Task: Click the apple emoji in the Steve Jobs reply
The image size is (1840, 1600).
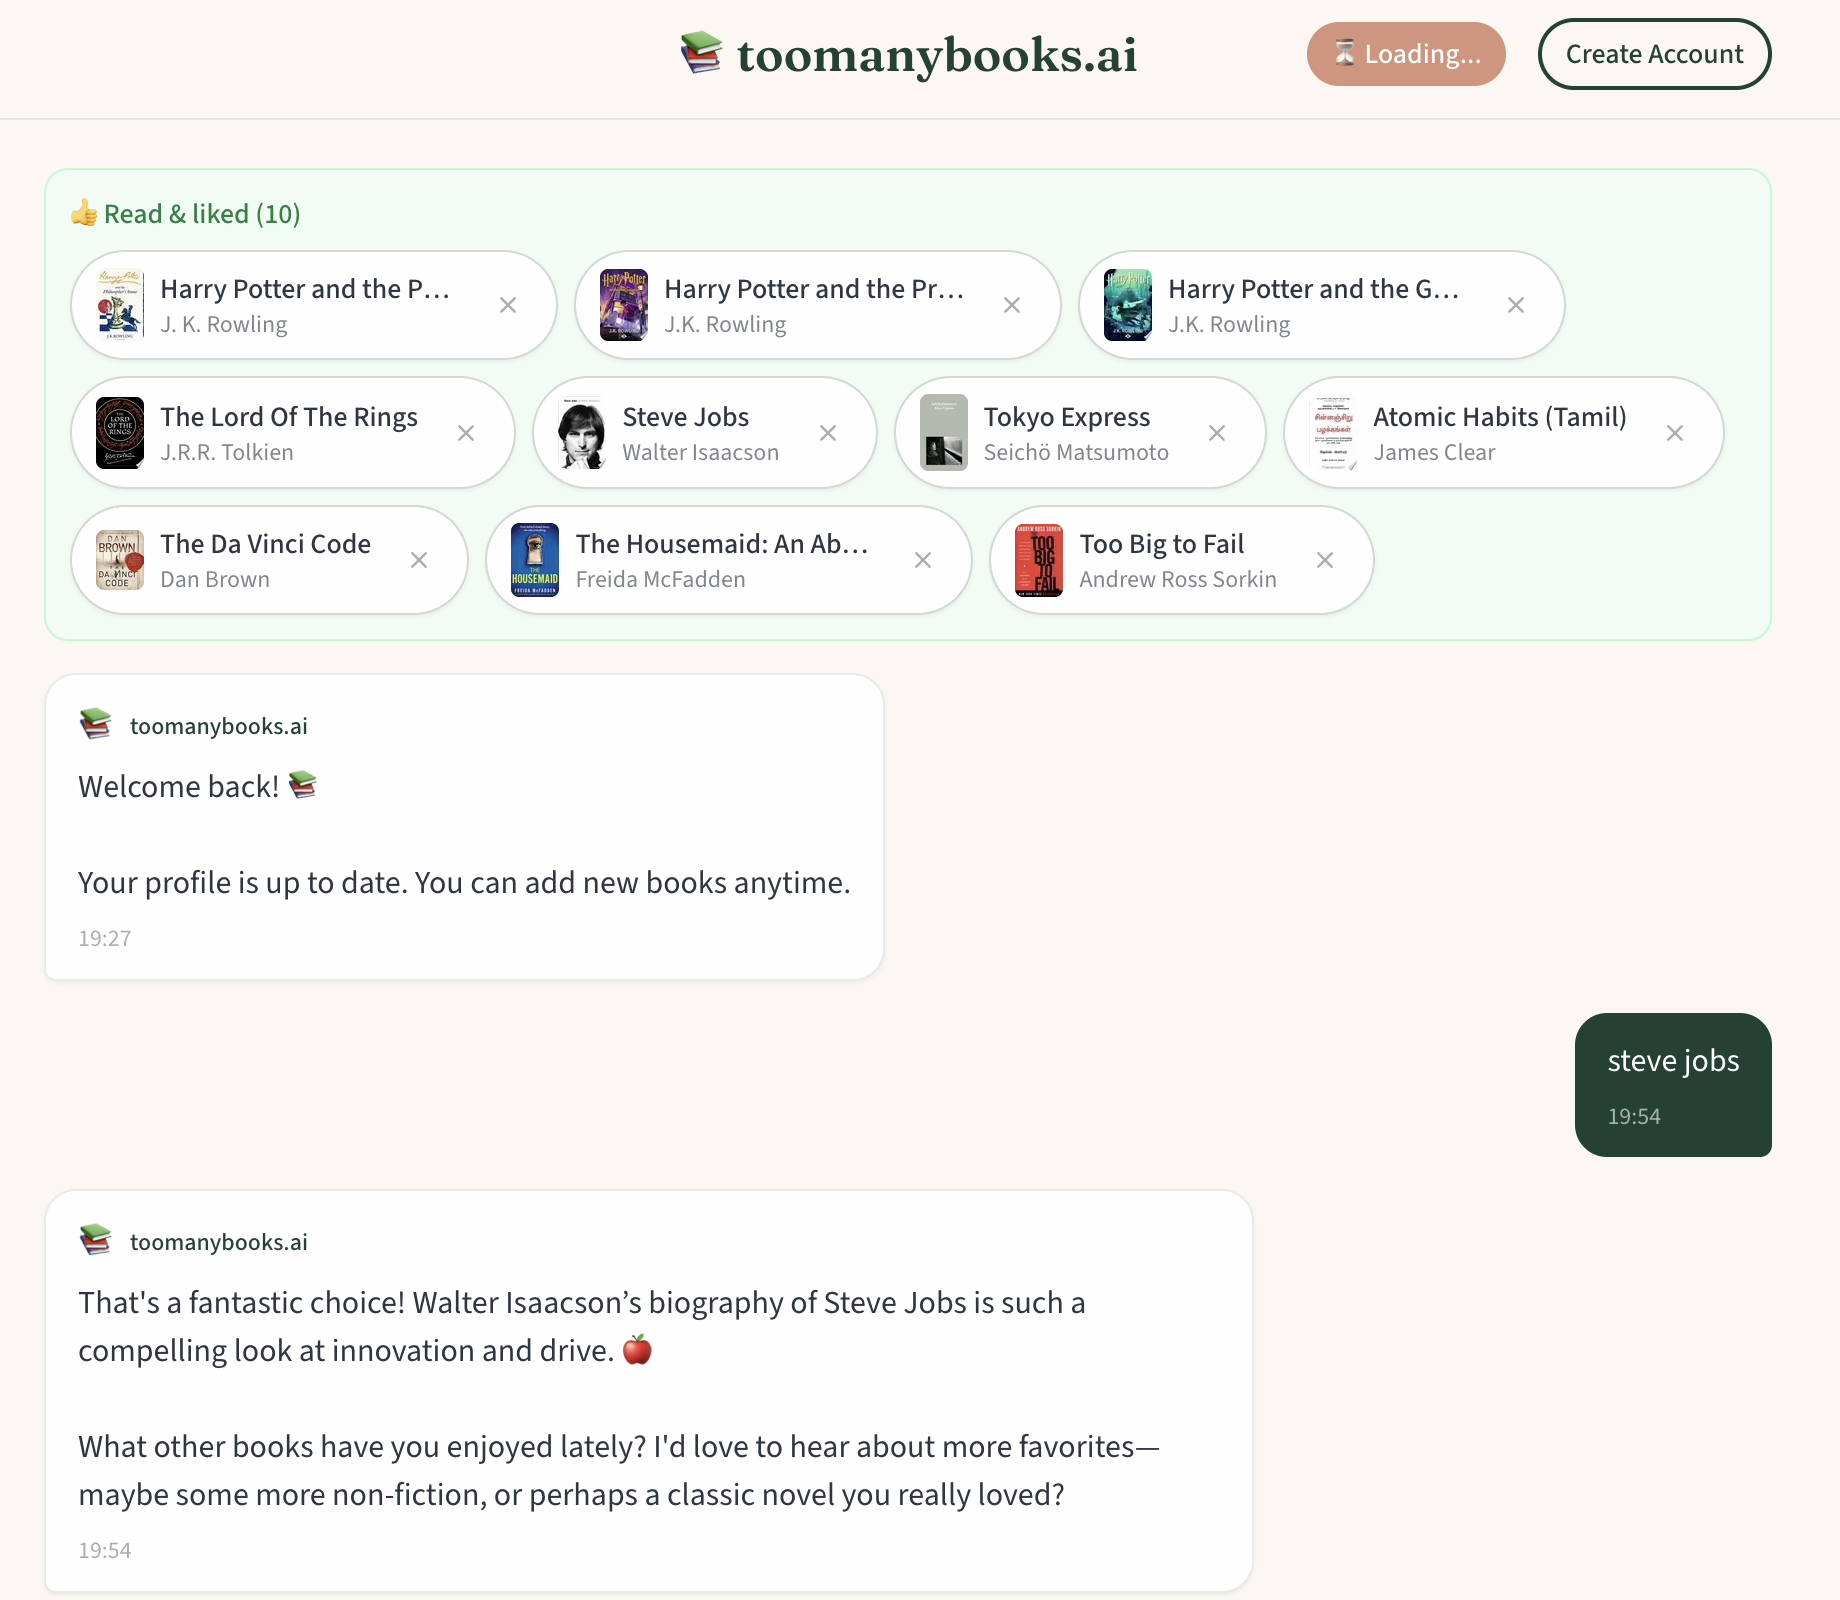Action: [x=638, y=1350]
